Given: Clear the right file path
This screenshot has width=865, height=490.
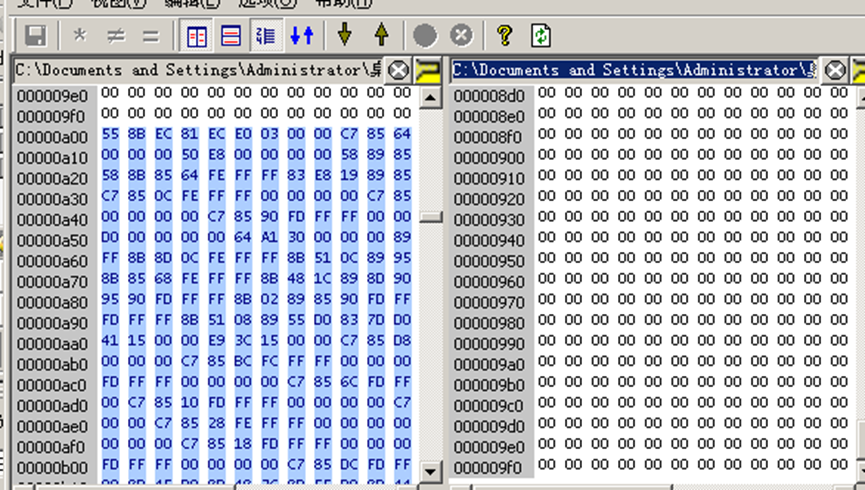Looking at the screenshot, I should point(835,70).
